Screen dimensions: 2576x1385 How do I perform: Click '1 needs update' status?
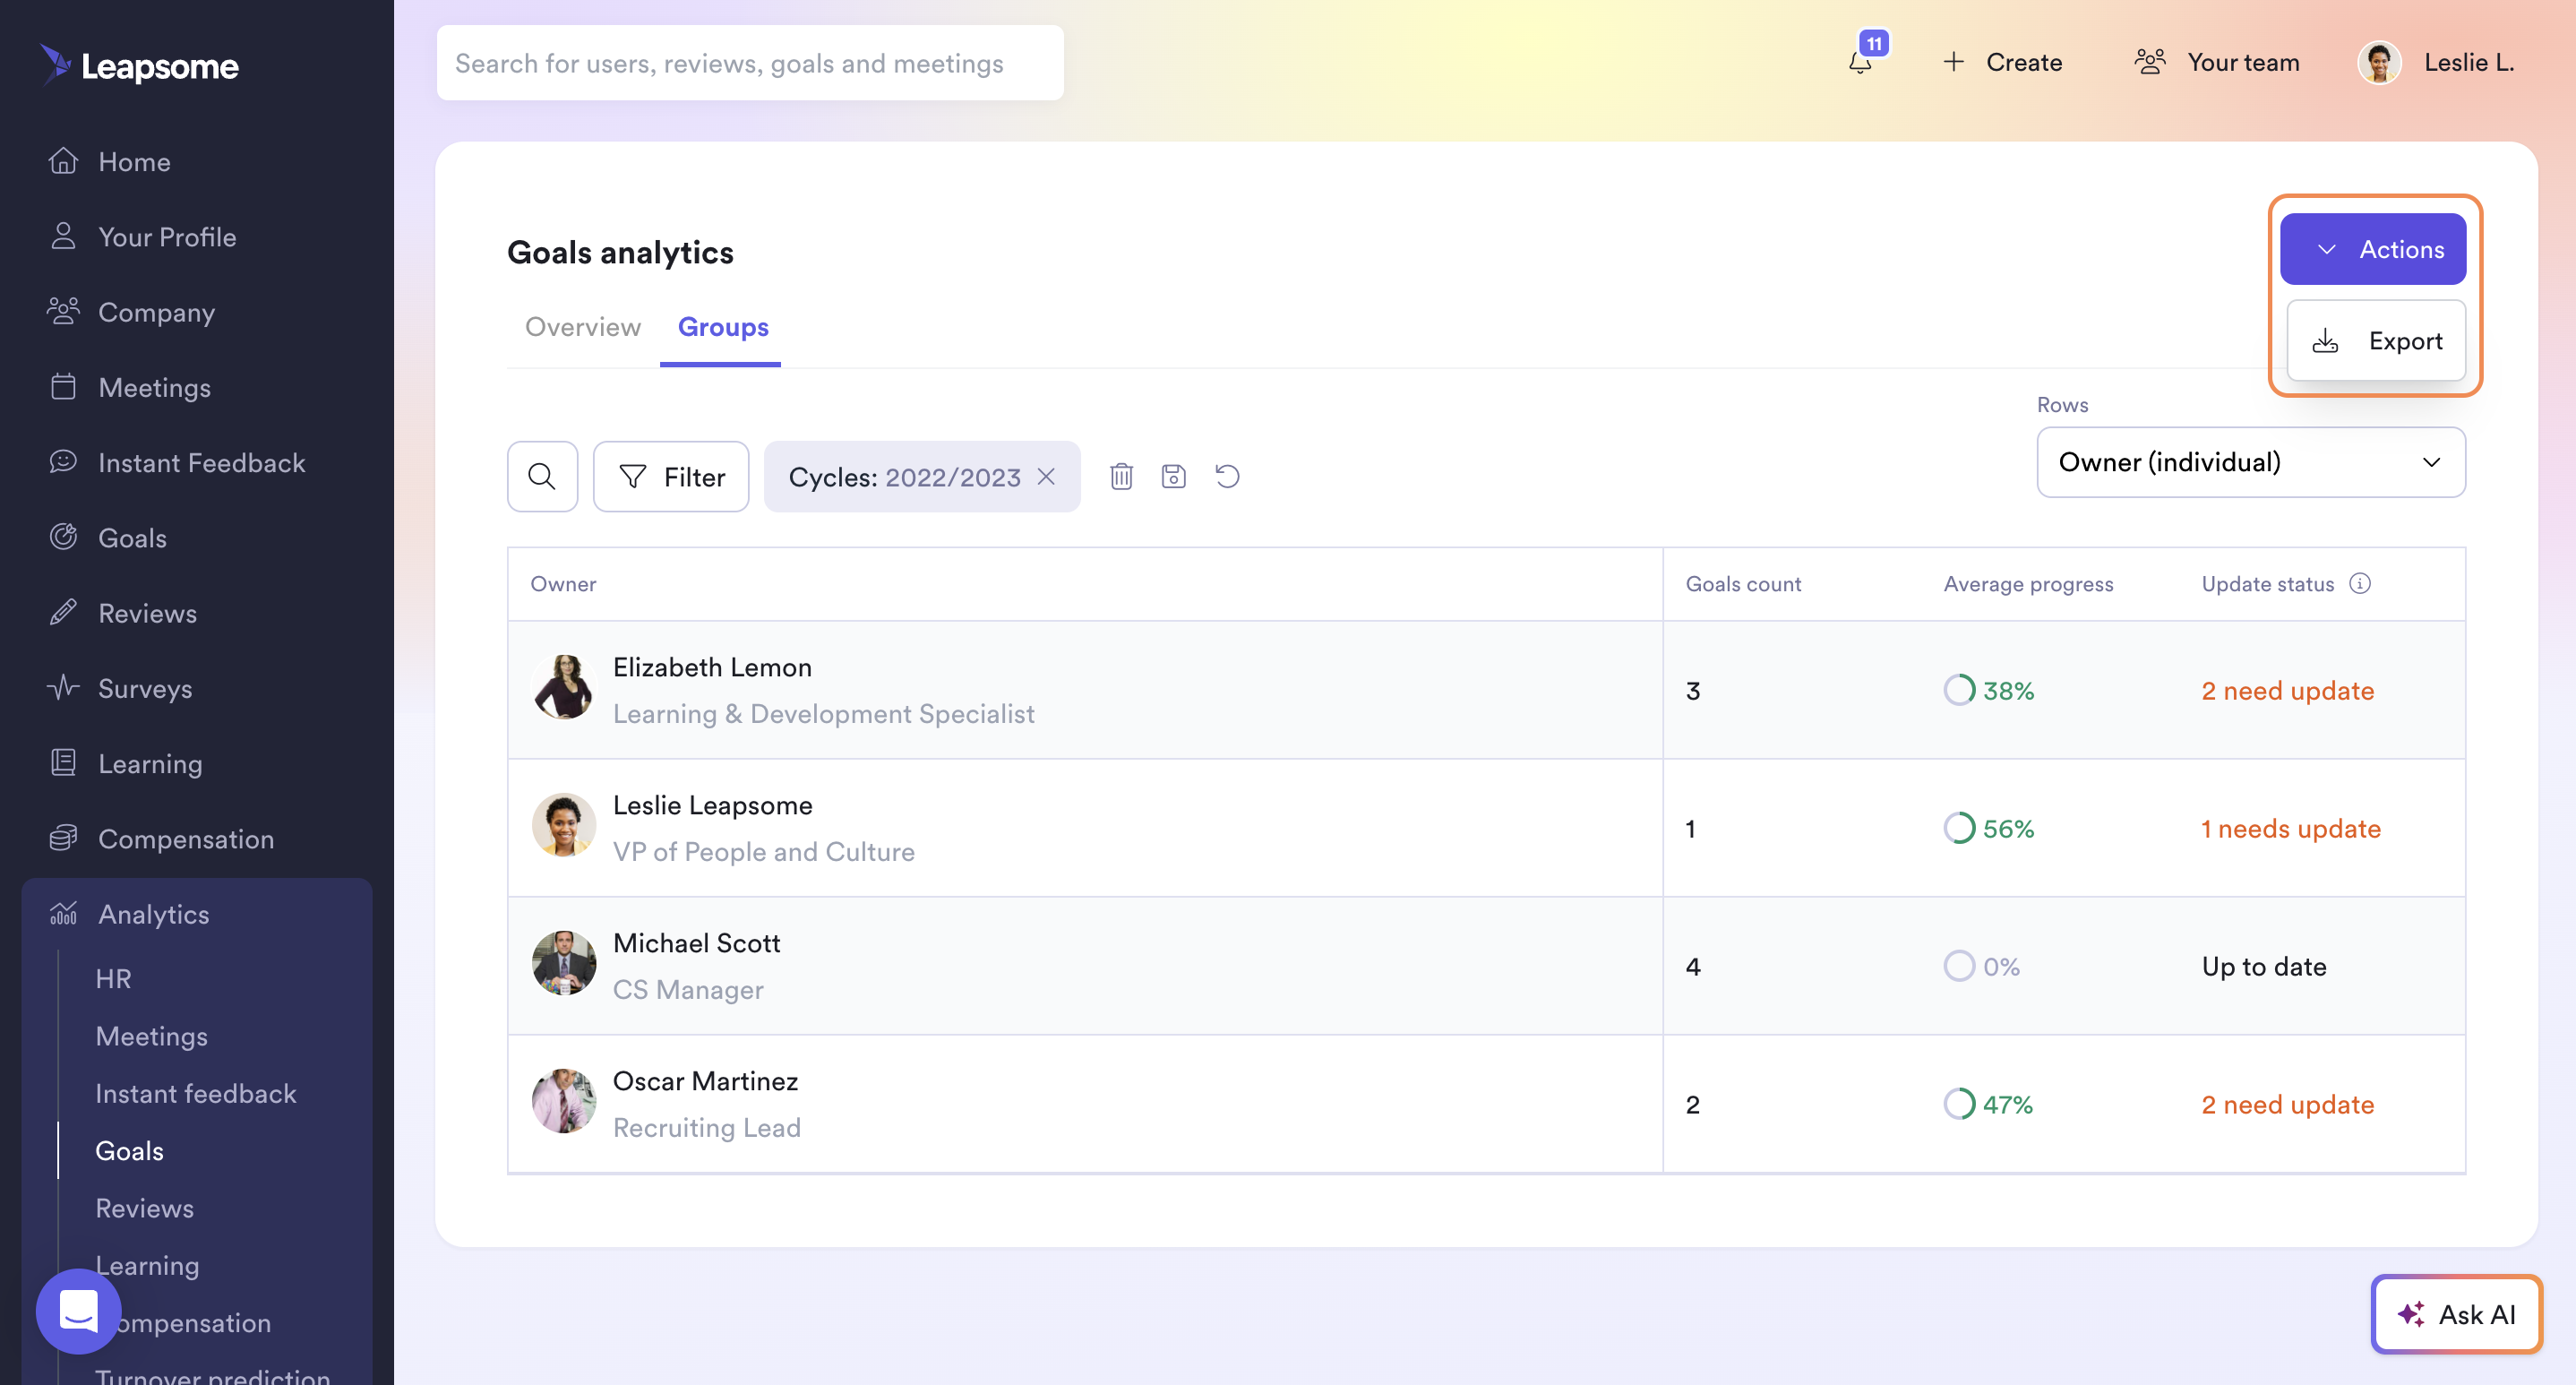click(x=2290, y=829)
